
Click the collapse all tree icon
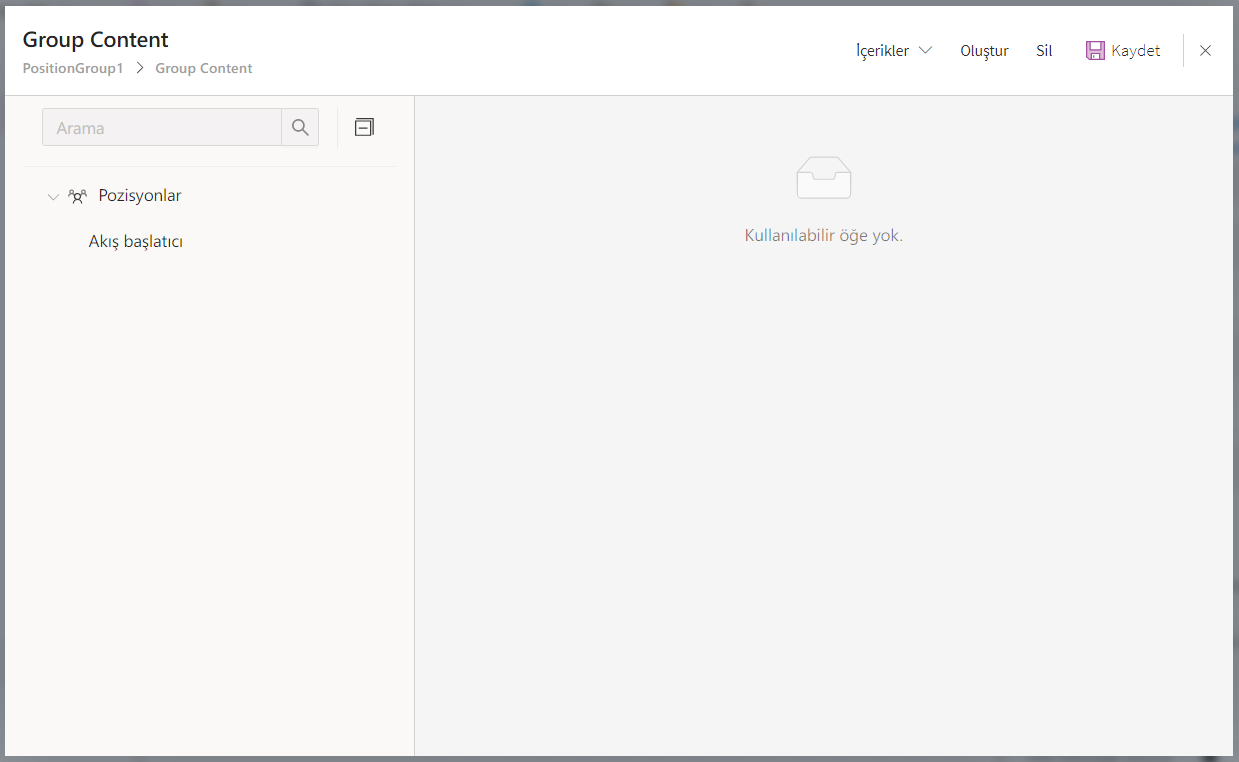click(364, 127)
